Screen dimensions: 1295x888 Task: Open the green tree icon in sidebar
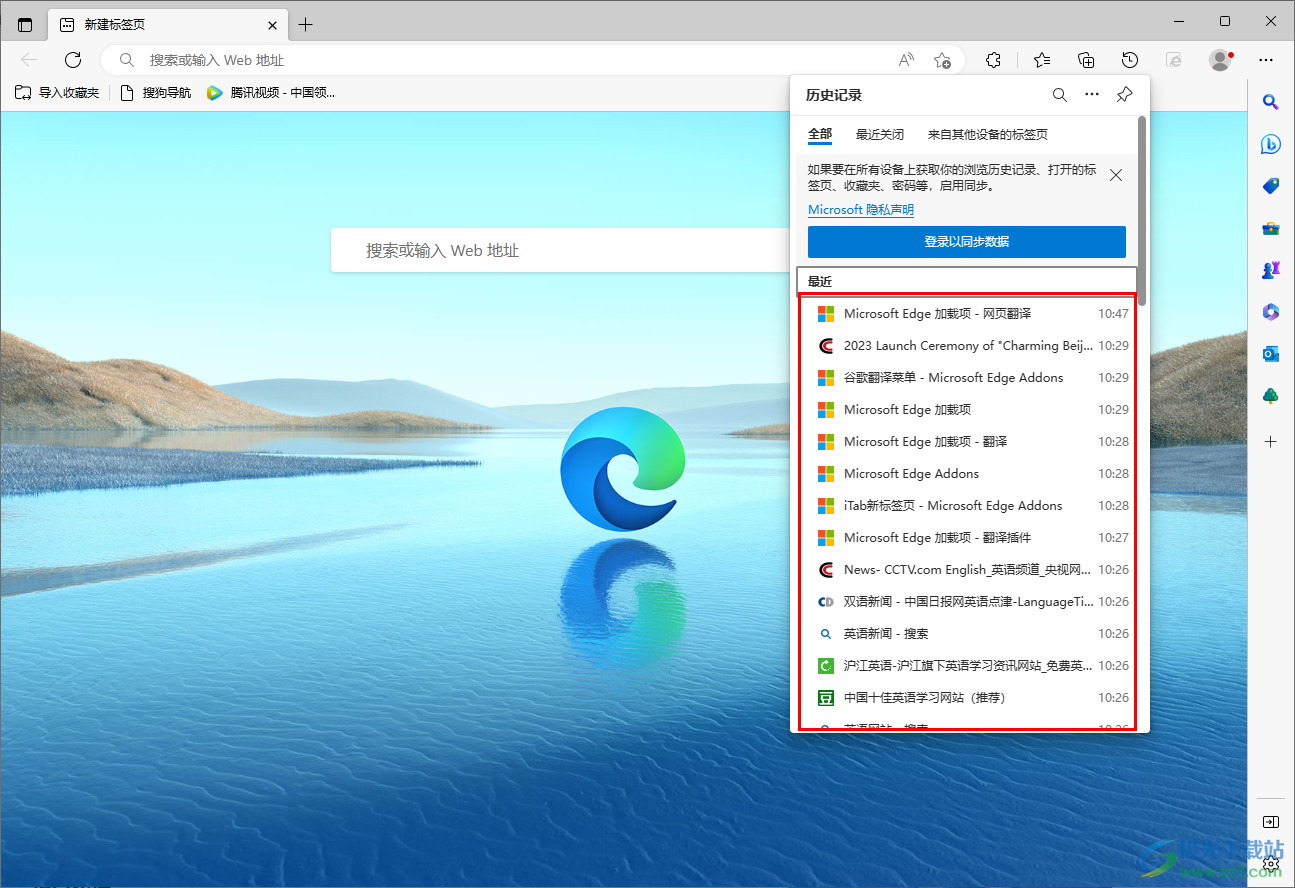[x=1271, y=396]
